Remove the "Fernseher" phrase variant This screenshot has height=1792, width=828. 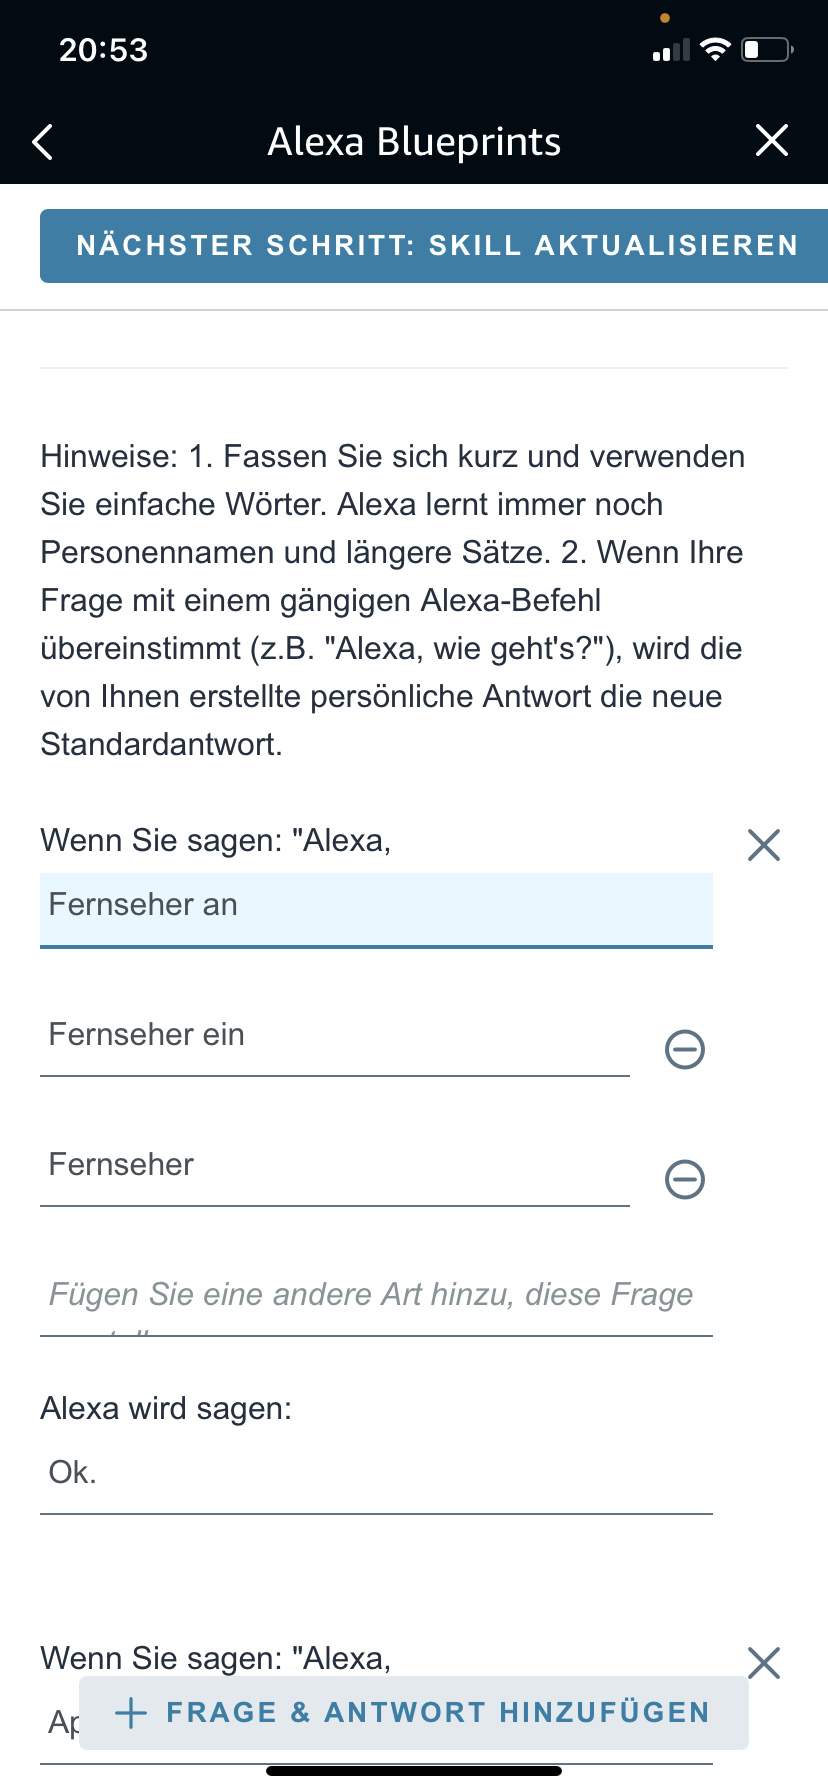coord(685,1179)
